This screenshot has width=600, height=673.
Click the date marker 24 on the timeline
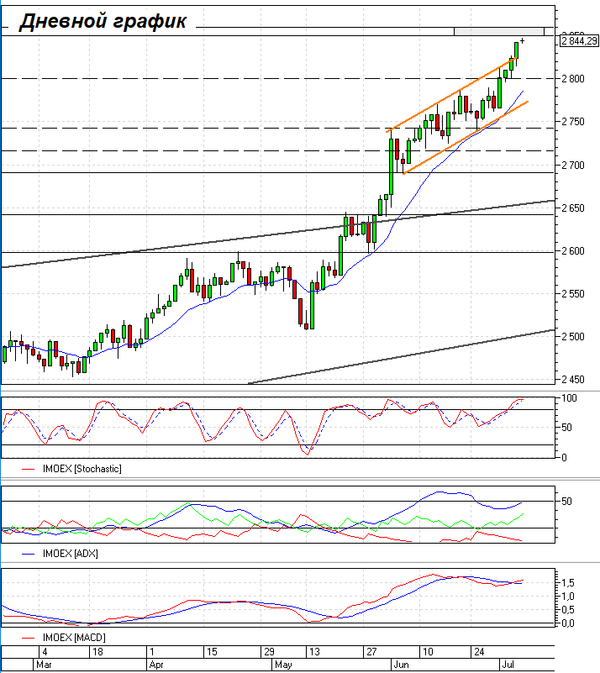click(479, 652)
